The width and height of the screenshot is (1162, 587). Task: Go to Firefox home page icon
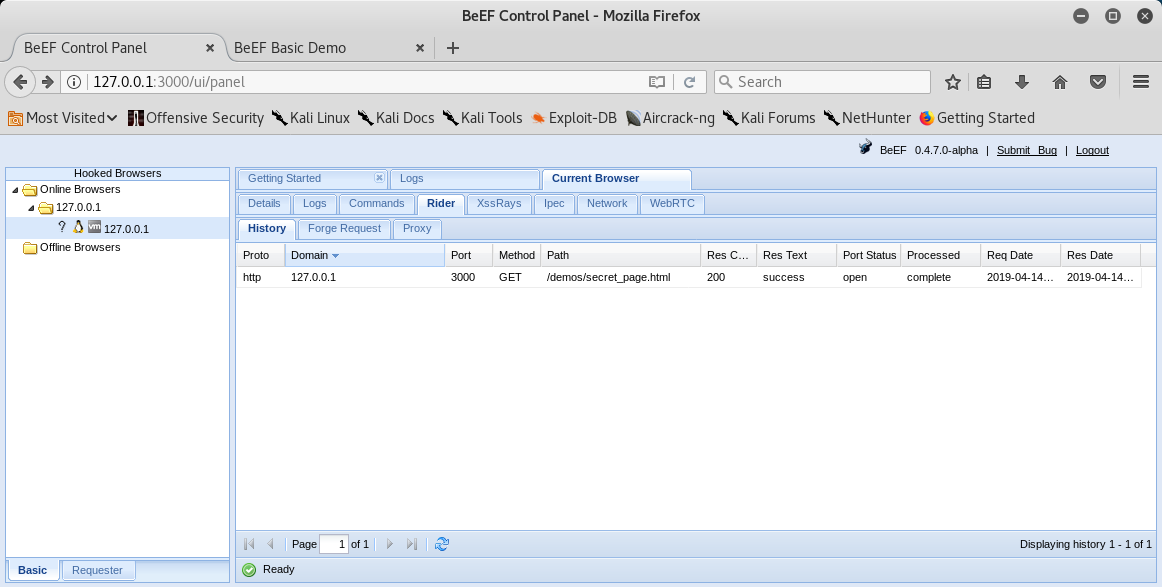point(1060,82)
